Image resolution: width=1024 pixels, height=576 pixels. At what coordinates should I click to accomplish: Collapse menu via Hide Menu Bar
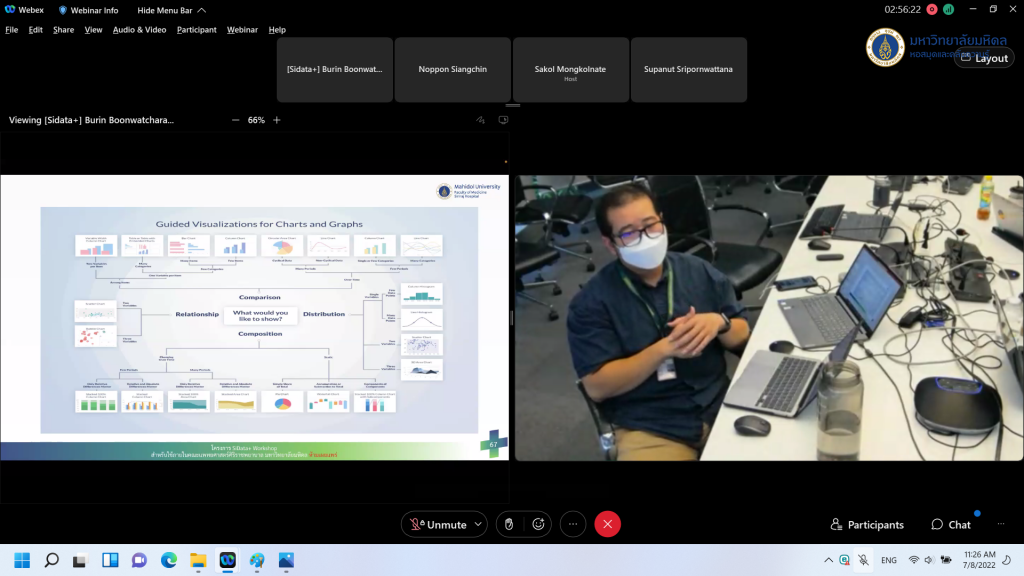pyautogui.click(x=171, y=10)
